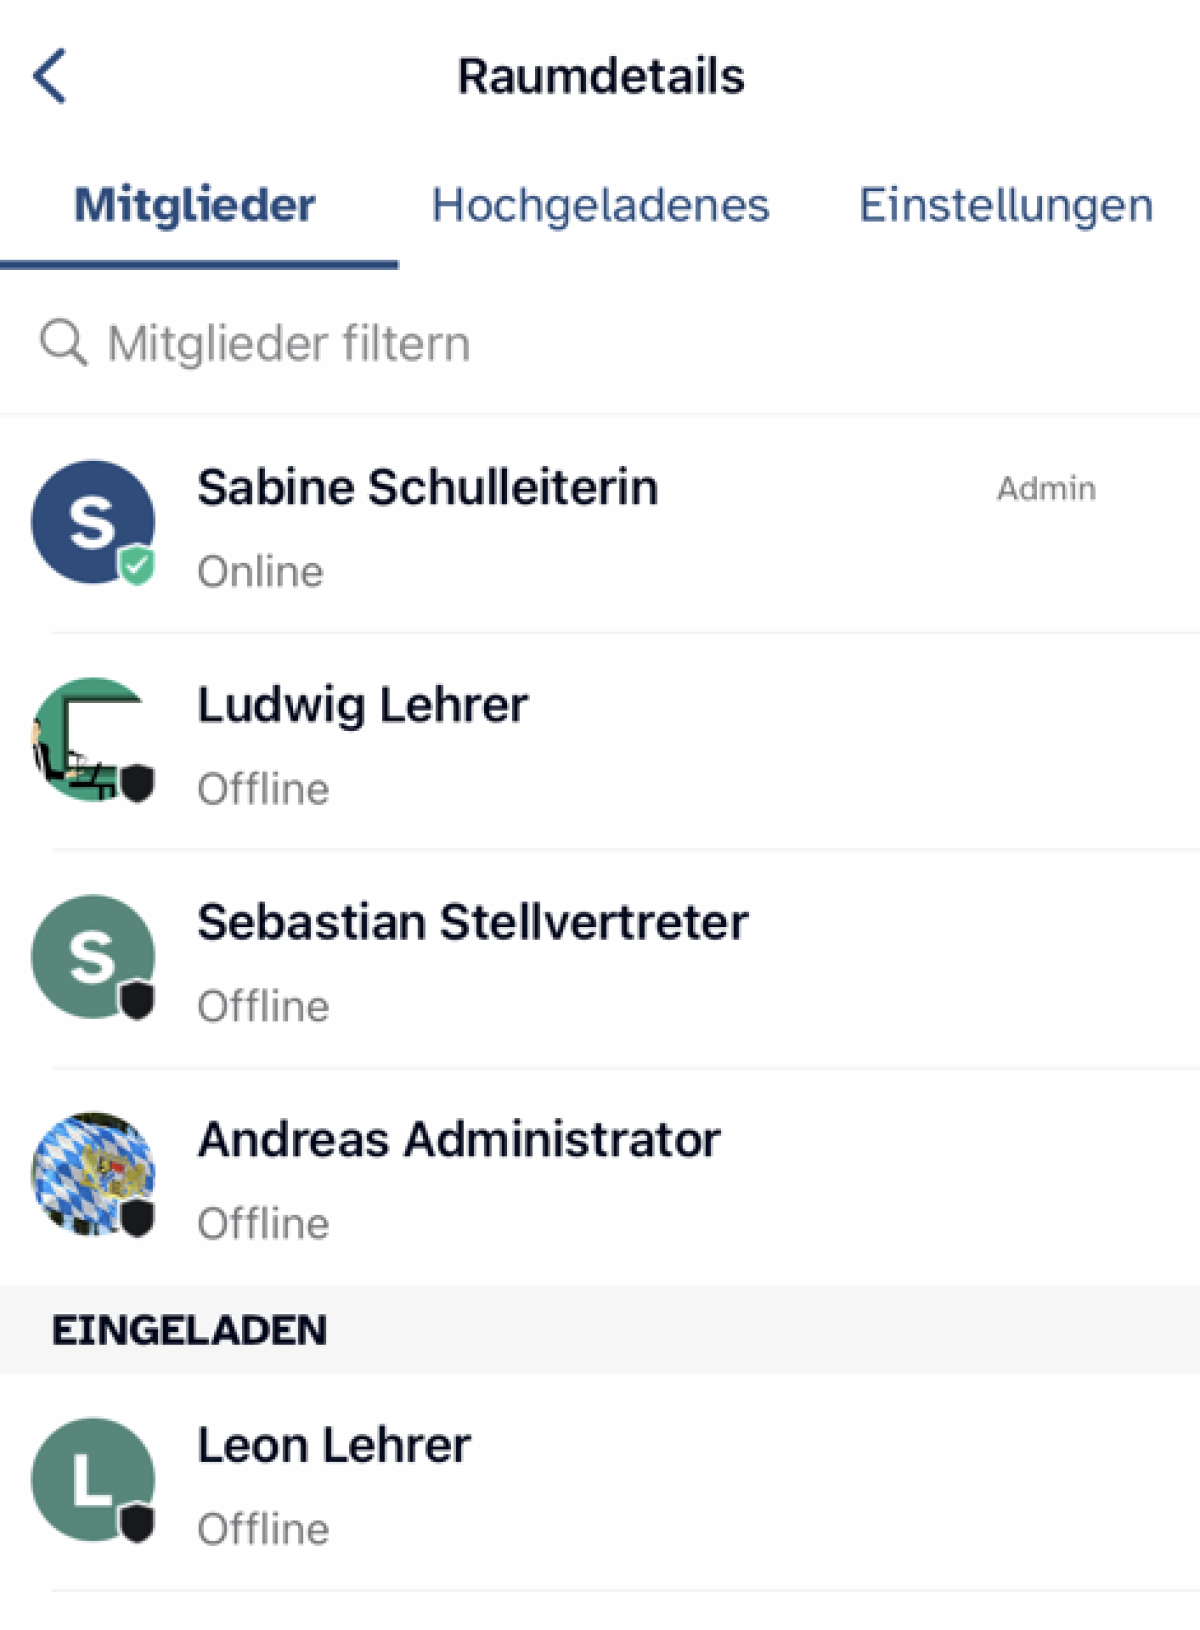Image resolution: width=1200 pixels, height=1630 pixels.
Task: Click the search magnifier icon
Action: pyautogui.click(x=64, y=343)
